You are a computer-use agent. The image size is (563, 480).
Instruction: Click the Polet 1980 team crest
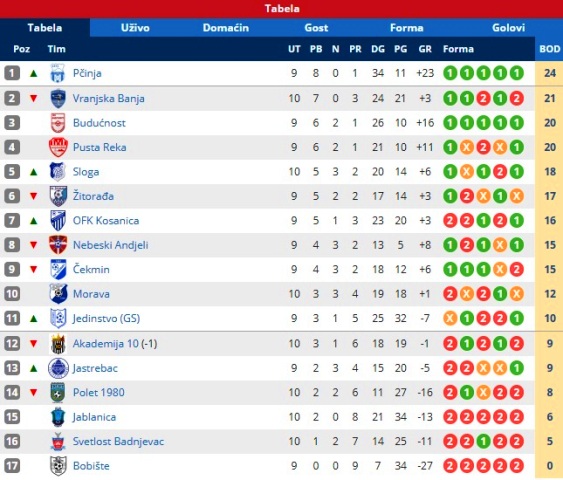click(x=57, y=392)
